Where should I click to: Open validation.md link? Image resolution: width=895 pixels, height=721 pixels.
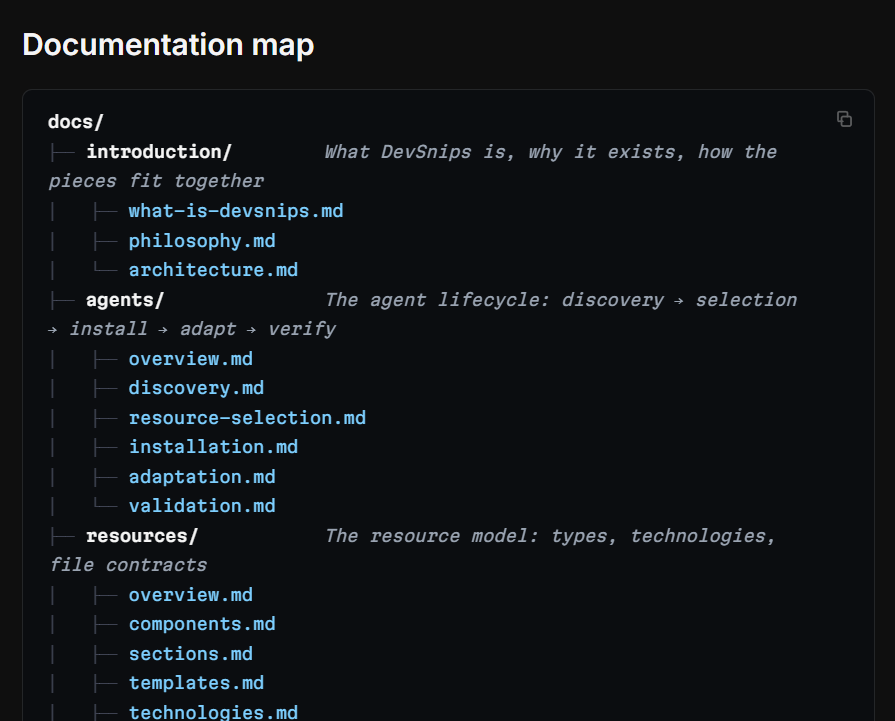(x=202, y=506)
